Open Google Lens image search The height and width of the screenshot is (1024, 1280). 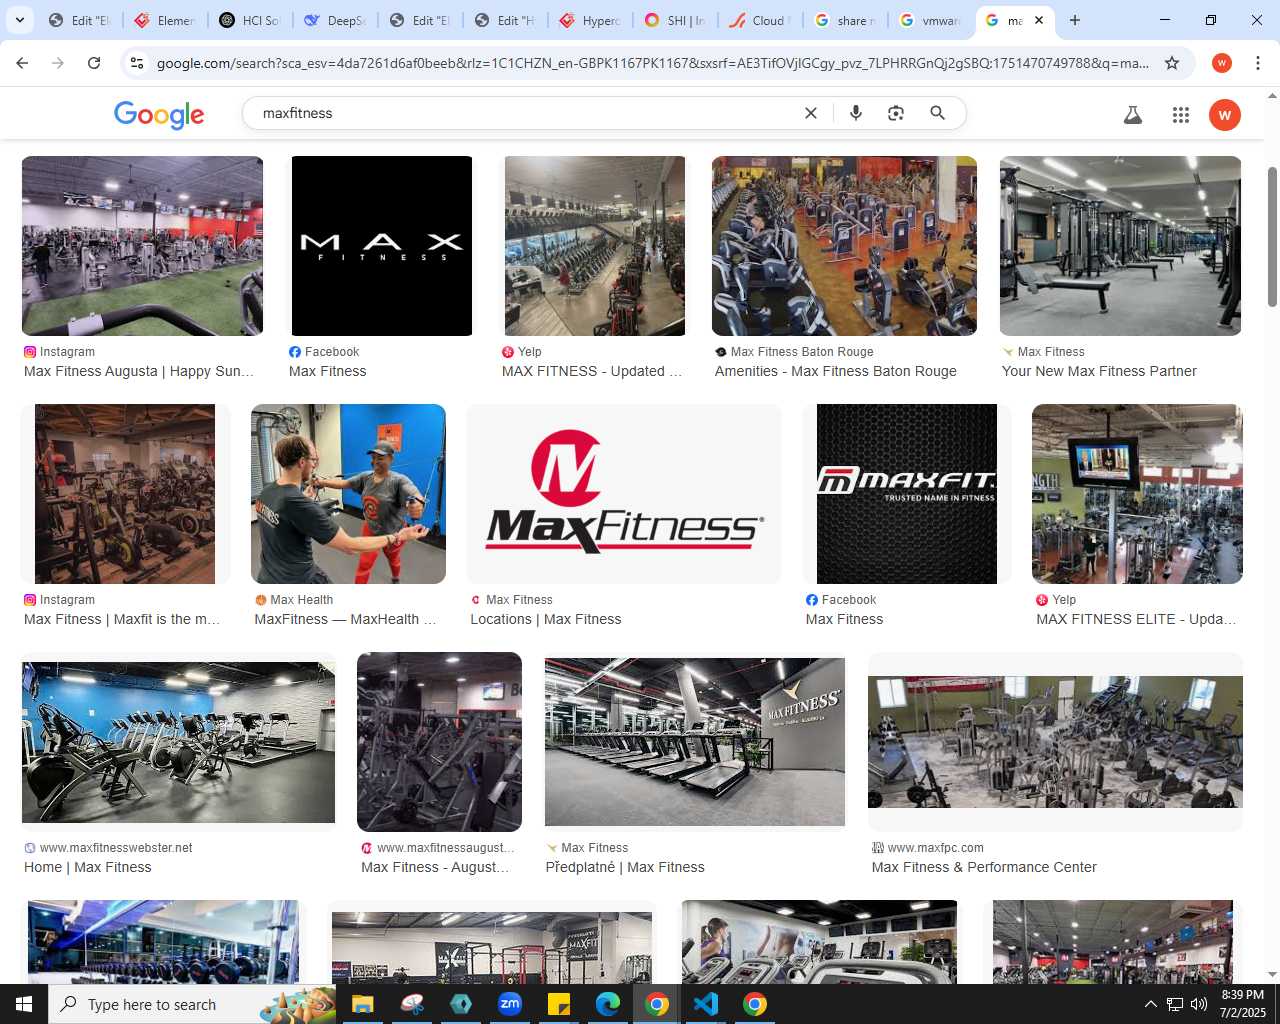(896, 113)
